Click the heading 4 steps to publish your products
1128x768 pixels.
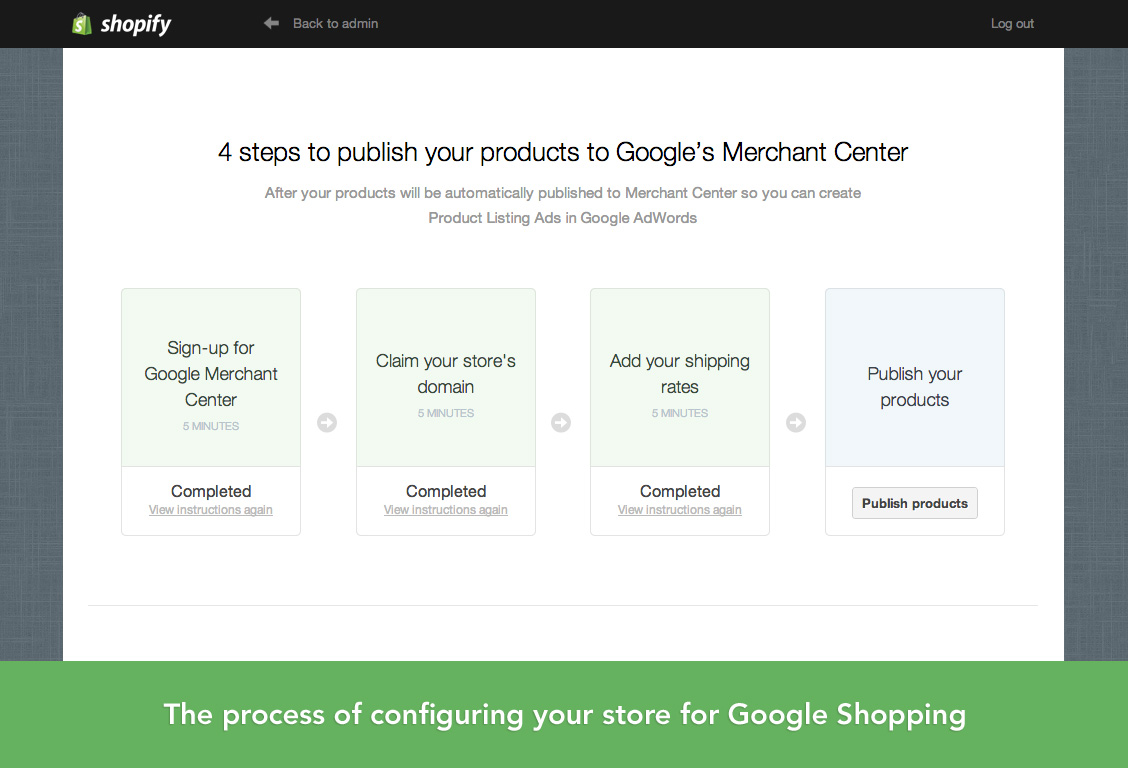563,152
